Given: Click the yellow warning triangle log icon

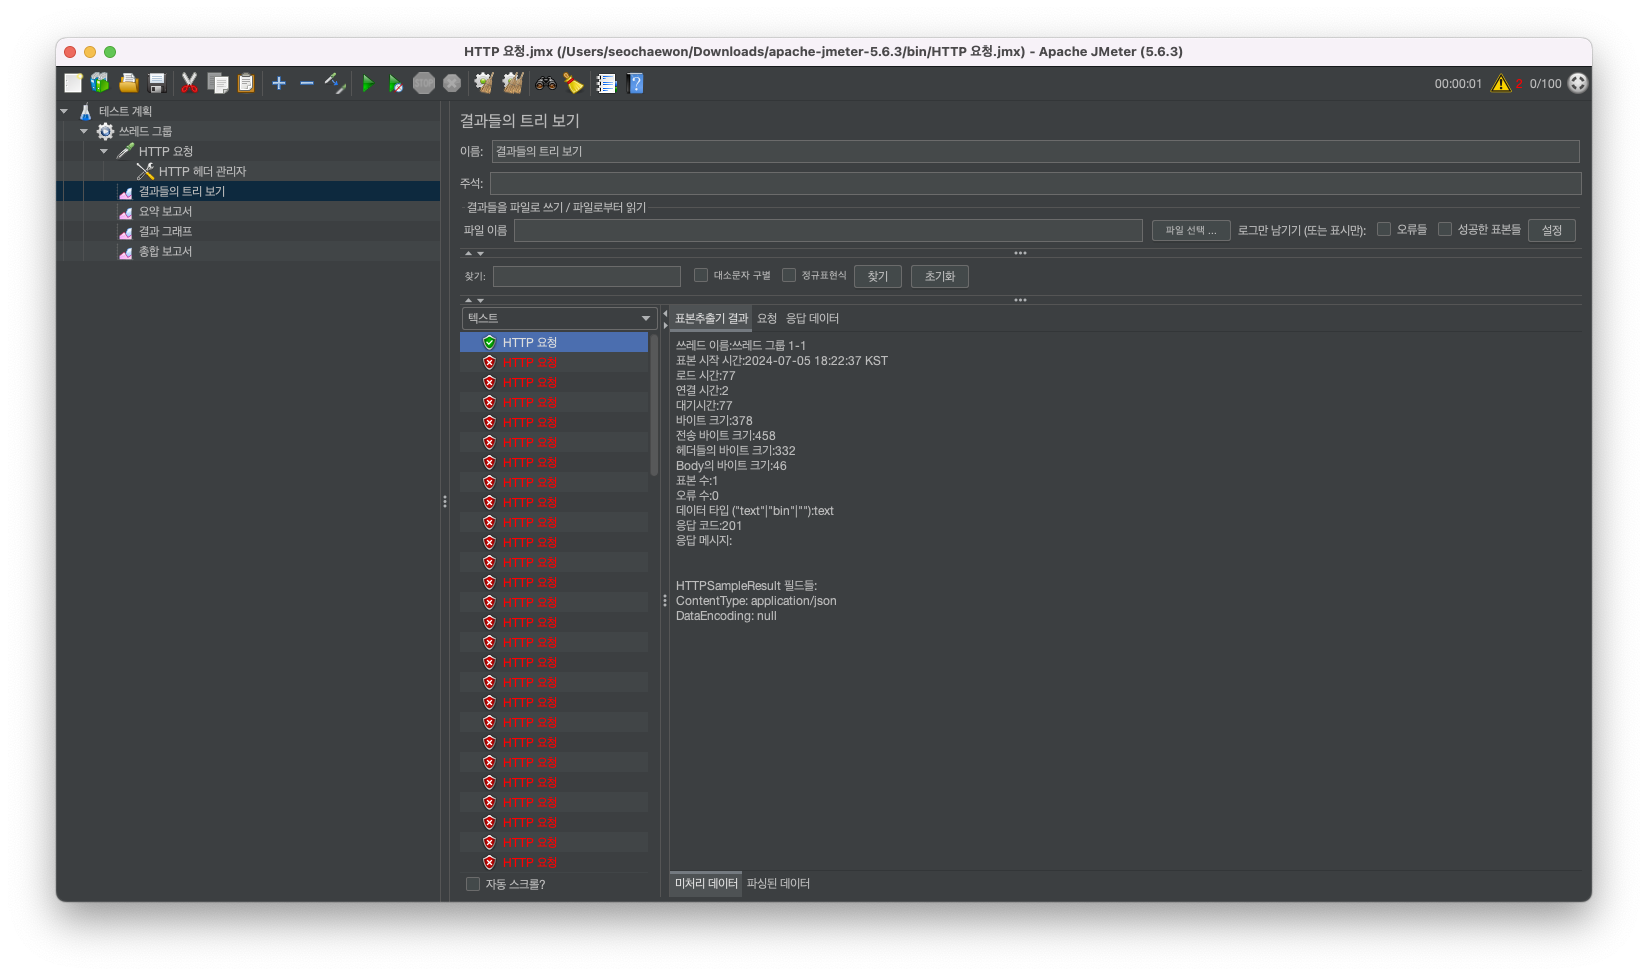Looking at the screenshot, I should 1501,83.
